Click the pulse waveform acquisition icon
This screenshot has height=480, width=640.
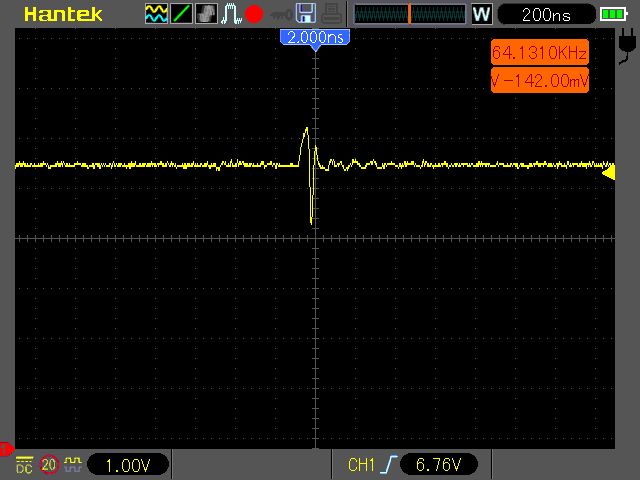(231, 14)
